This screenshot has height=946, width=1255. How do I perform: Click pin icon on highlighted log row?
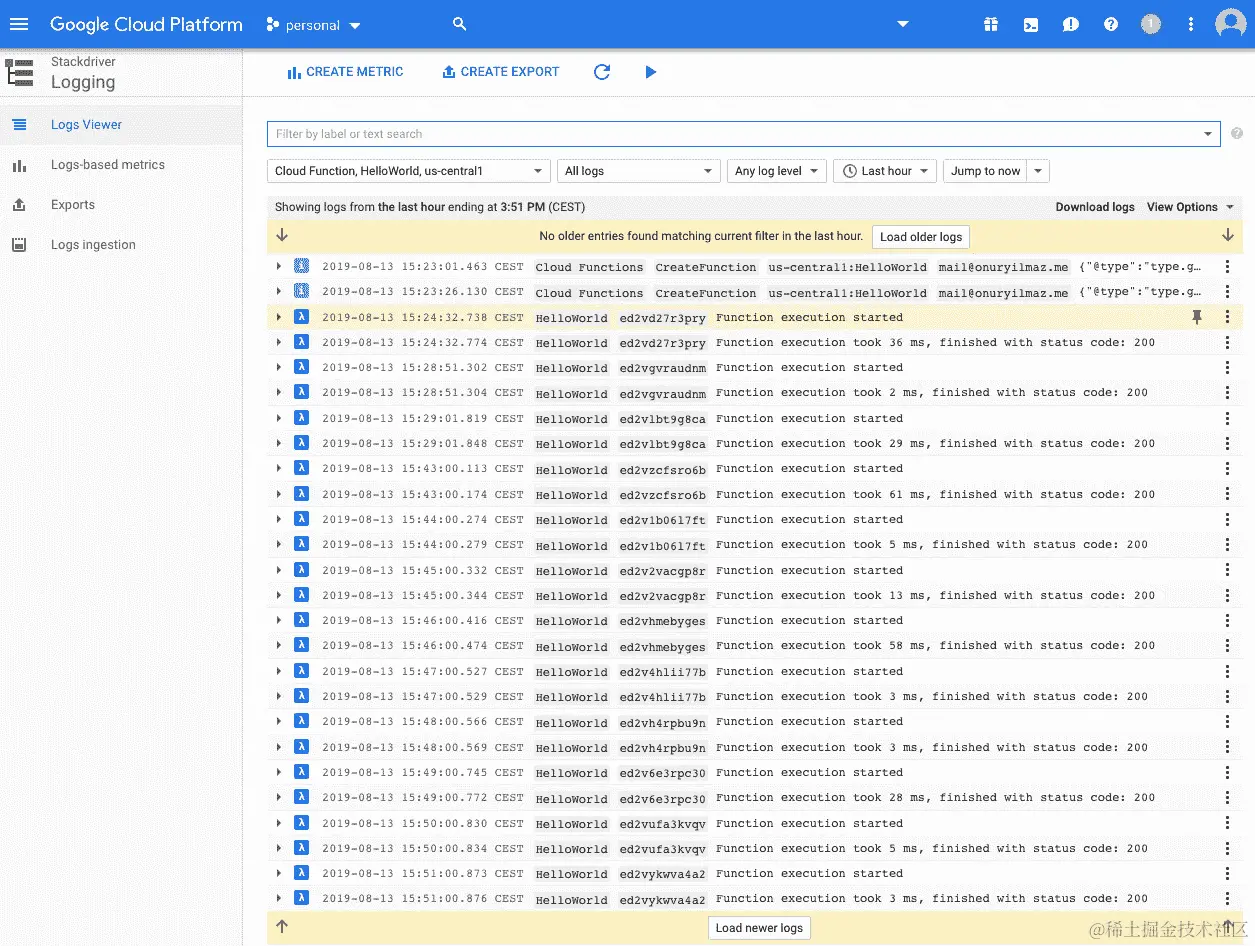pos(1197,317)
